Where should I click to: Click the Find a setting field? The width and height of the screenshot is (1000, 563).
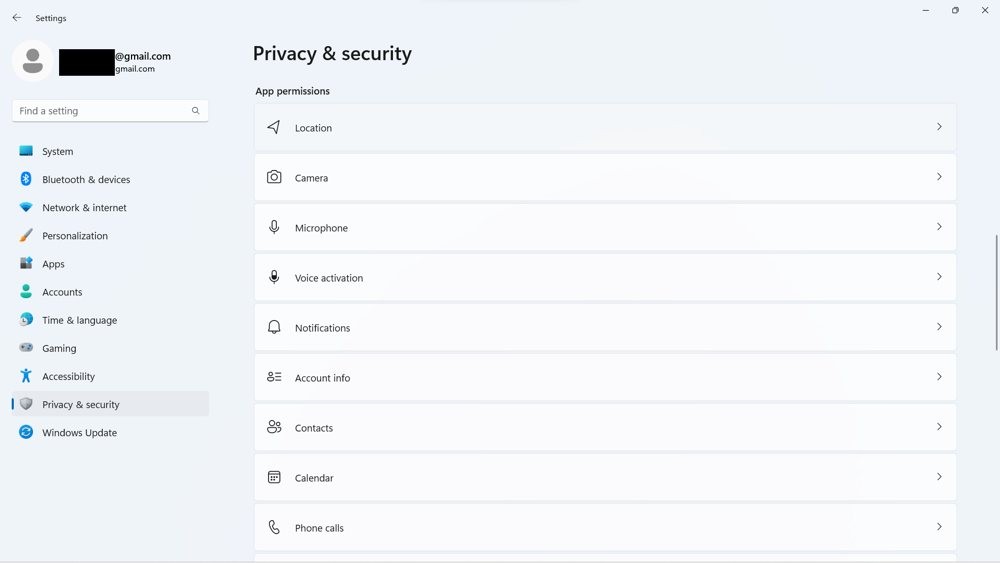(x=110, y=111)
